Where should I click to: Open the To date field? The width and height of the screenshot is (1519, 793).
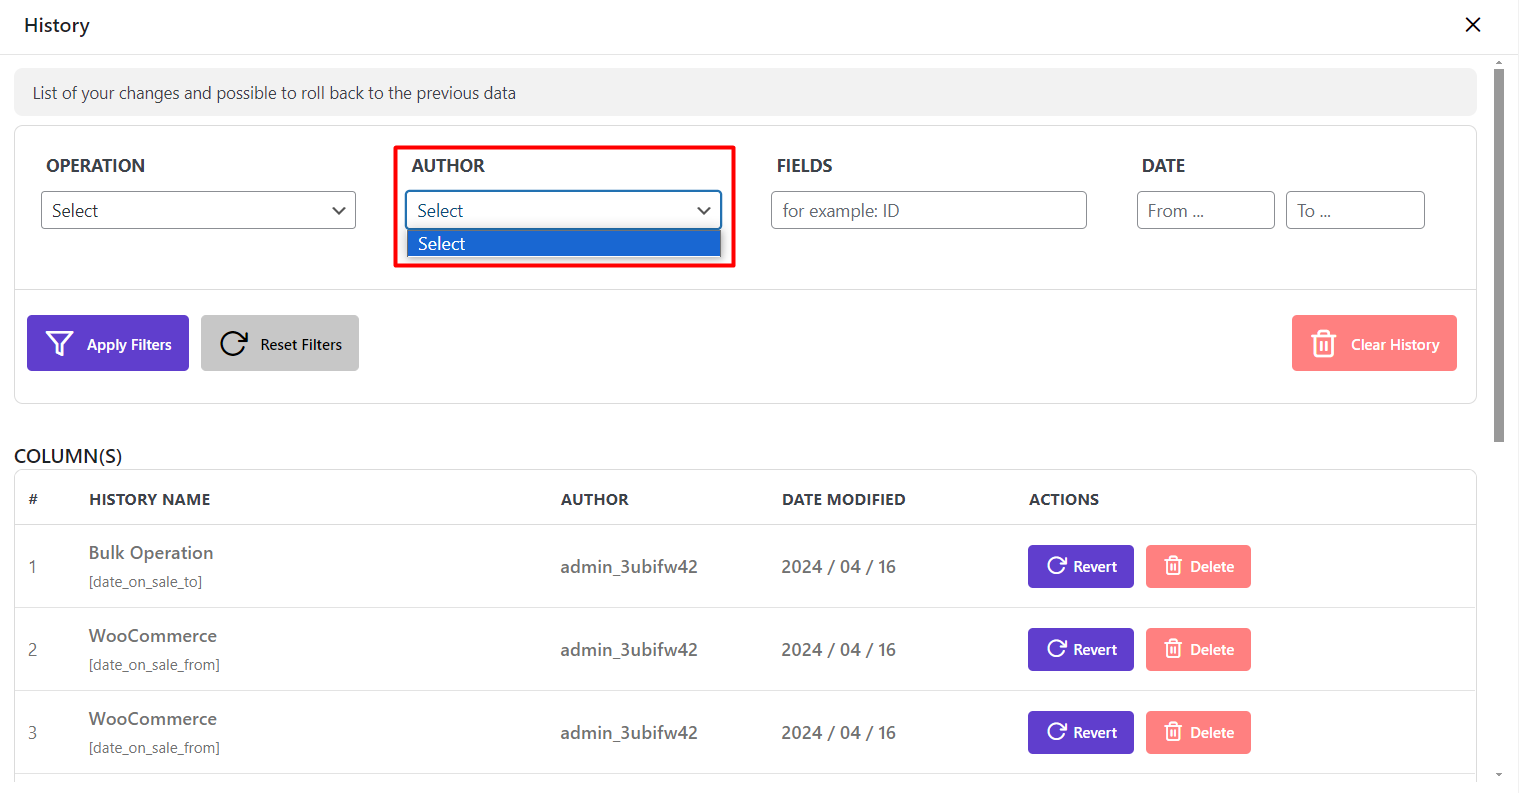1354,210
